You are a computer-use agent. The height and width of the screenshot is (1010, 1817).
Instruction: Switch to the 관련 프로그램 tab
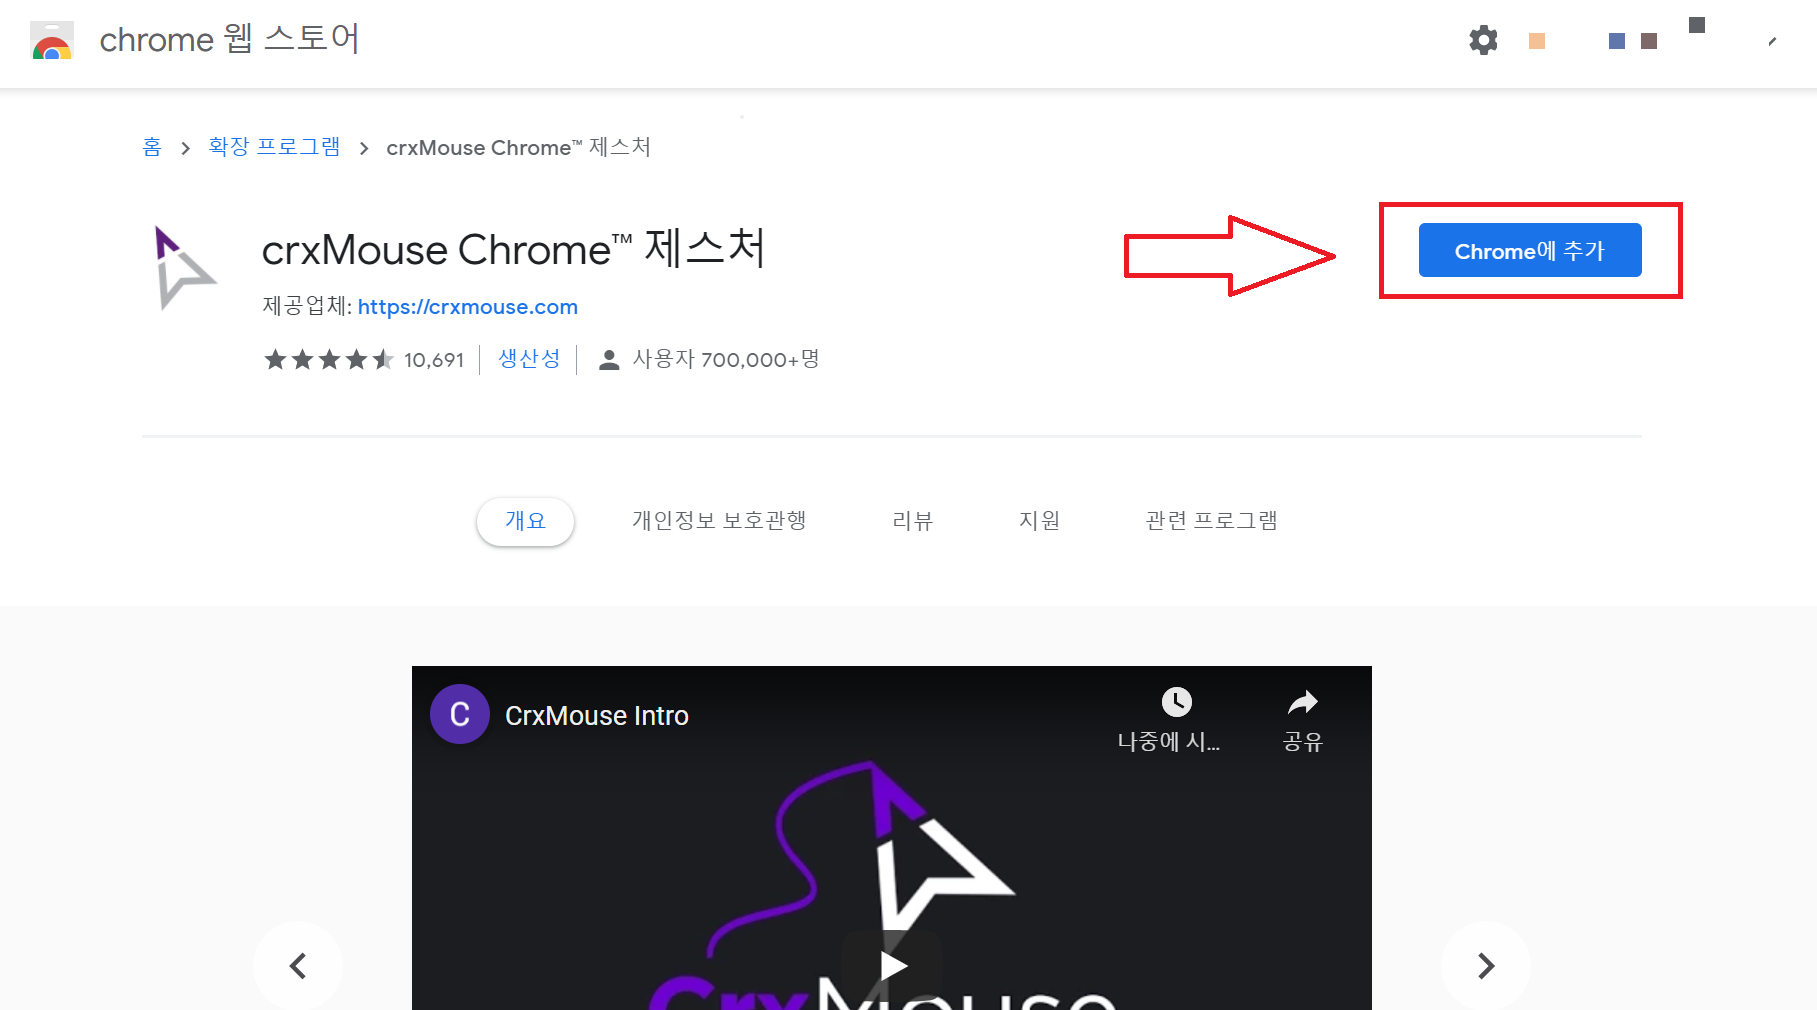click(1211, 521)
